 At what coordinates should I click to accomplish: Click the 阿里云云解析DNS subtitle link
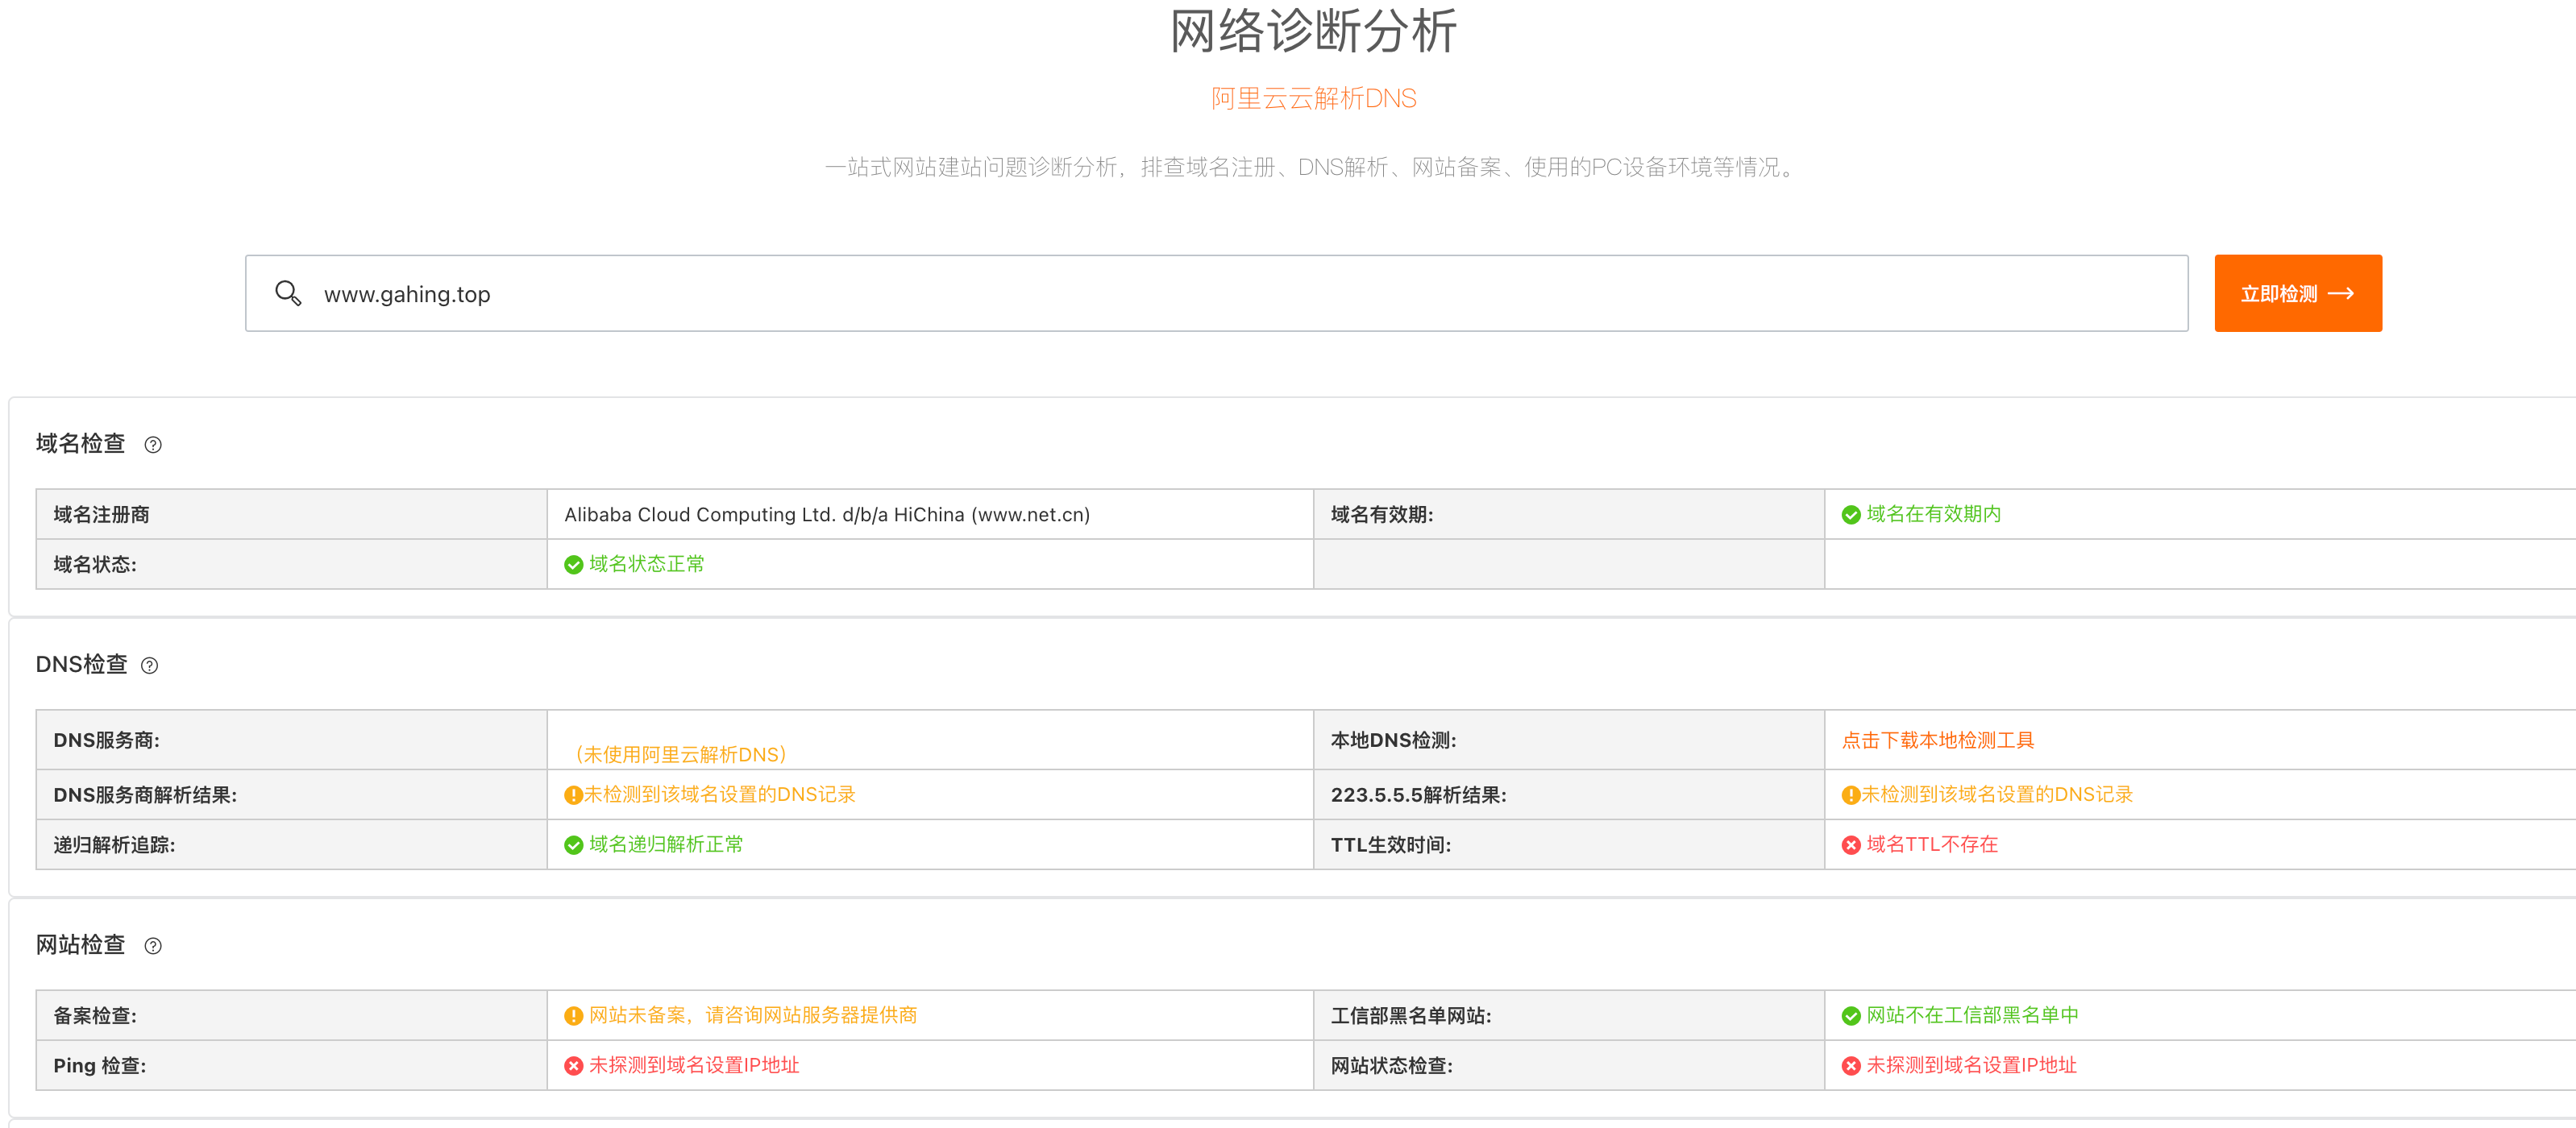pyautogui.click(x=1313, y=98)
